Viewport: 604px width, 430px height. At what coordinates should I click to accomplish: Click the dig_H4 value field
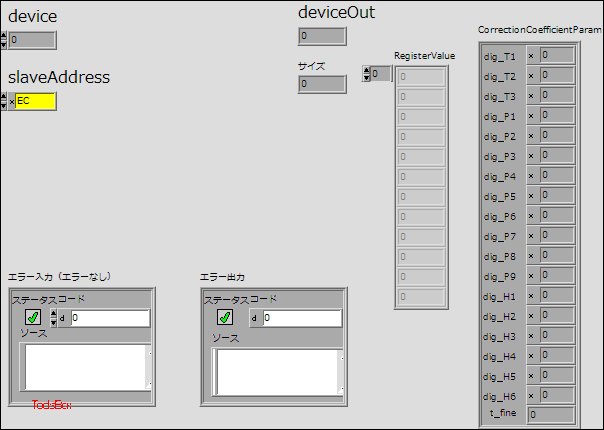point(557,356)
